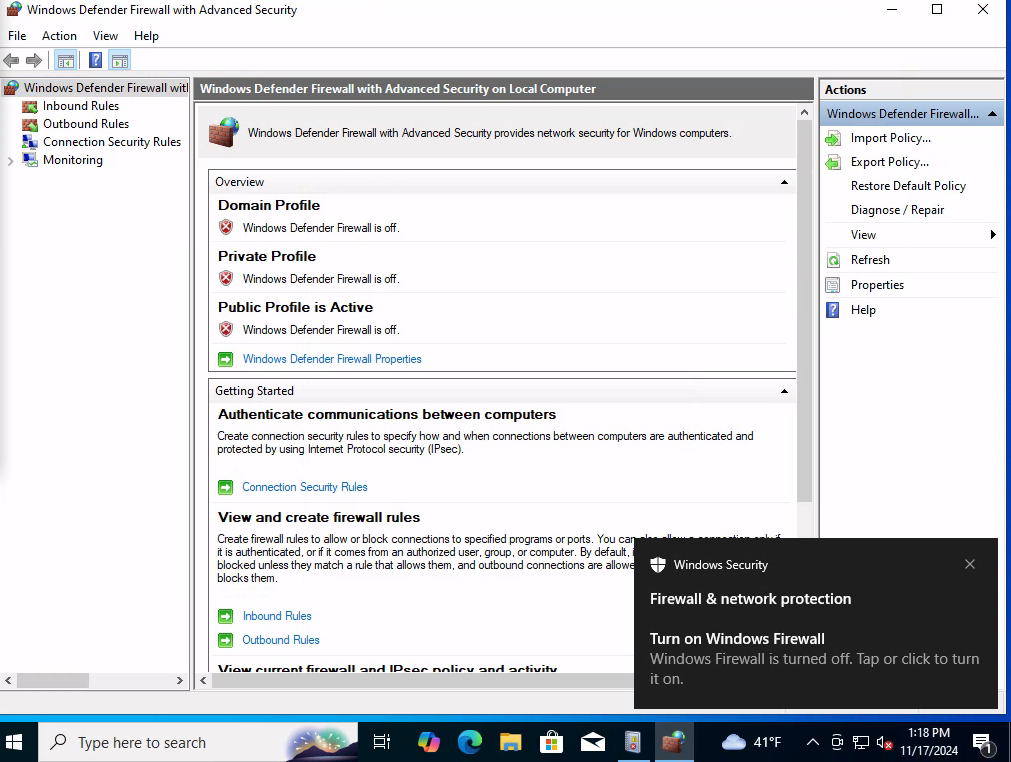Open the Action menu
This screenshot has height=762, width=1011.
pyautogui.click(x=59, y=36)
